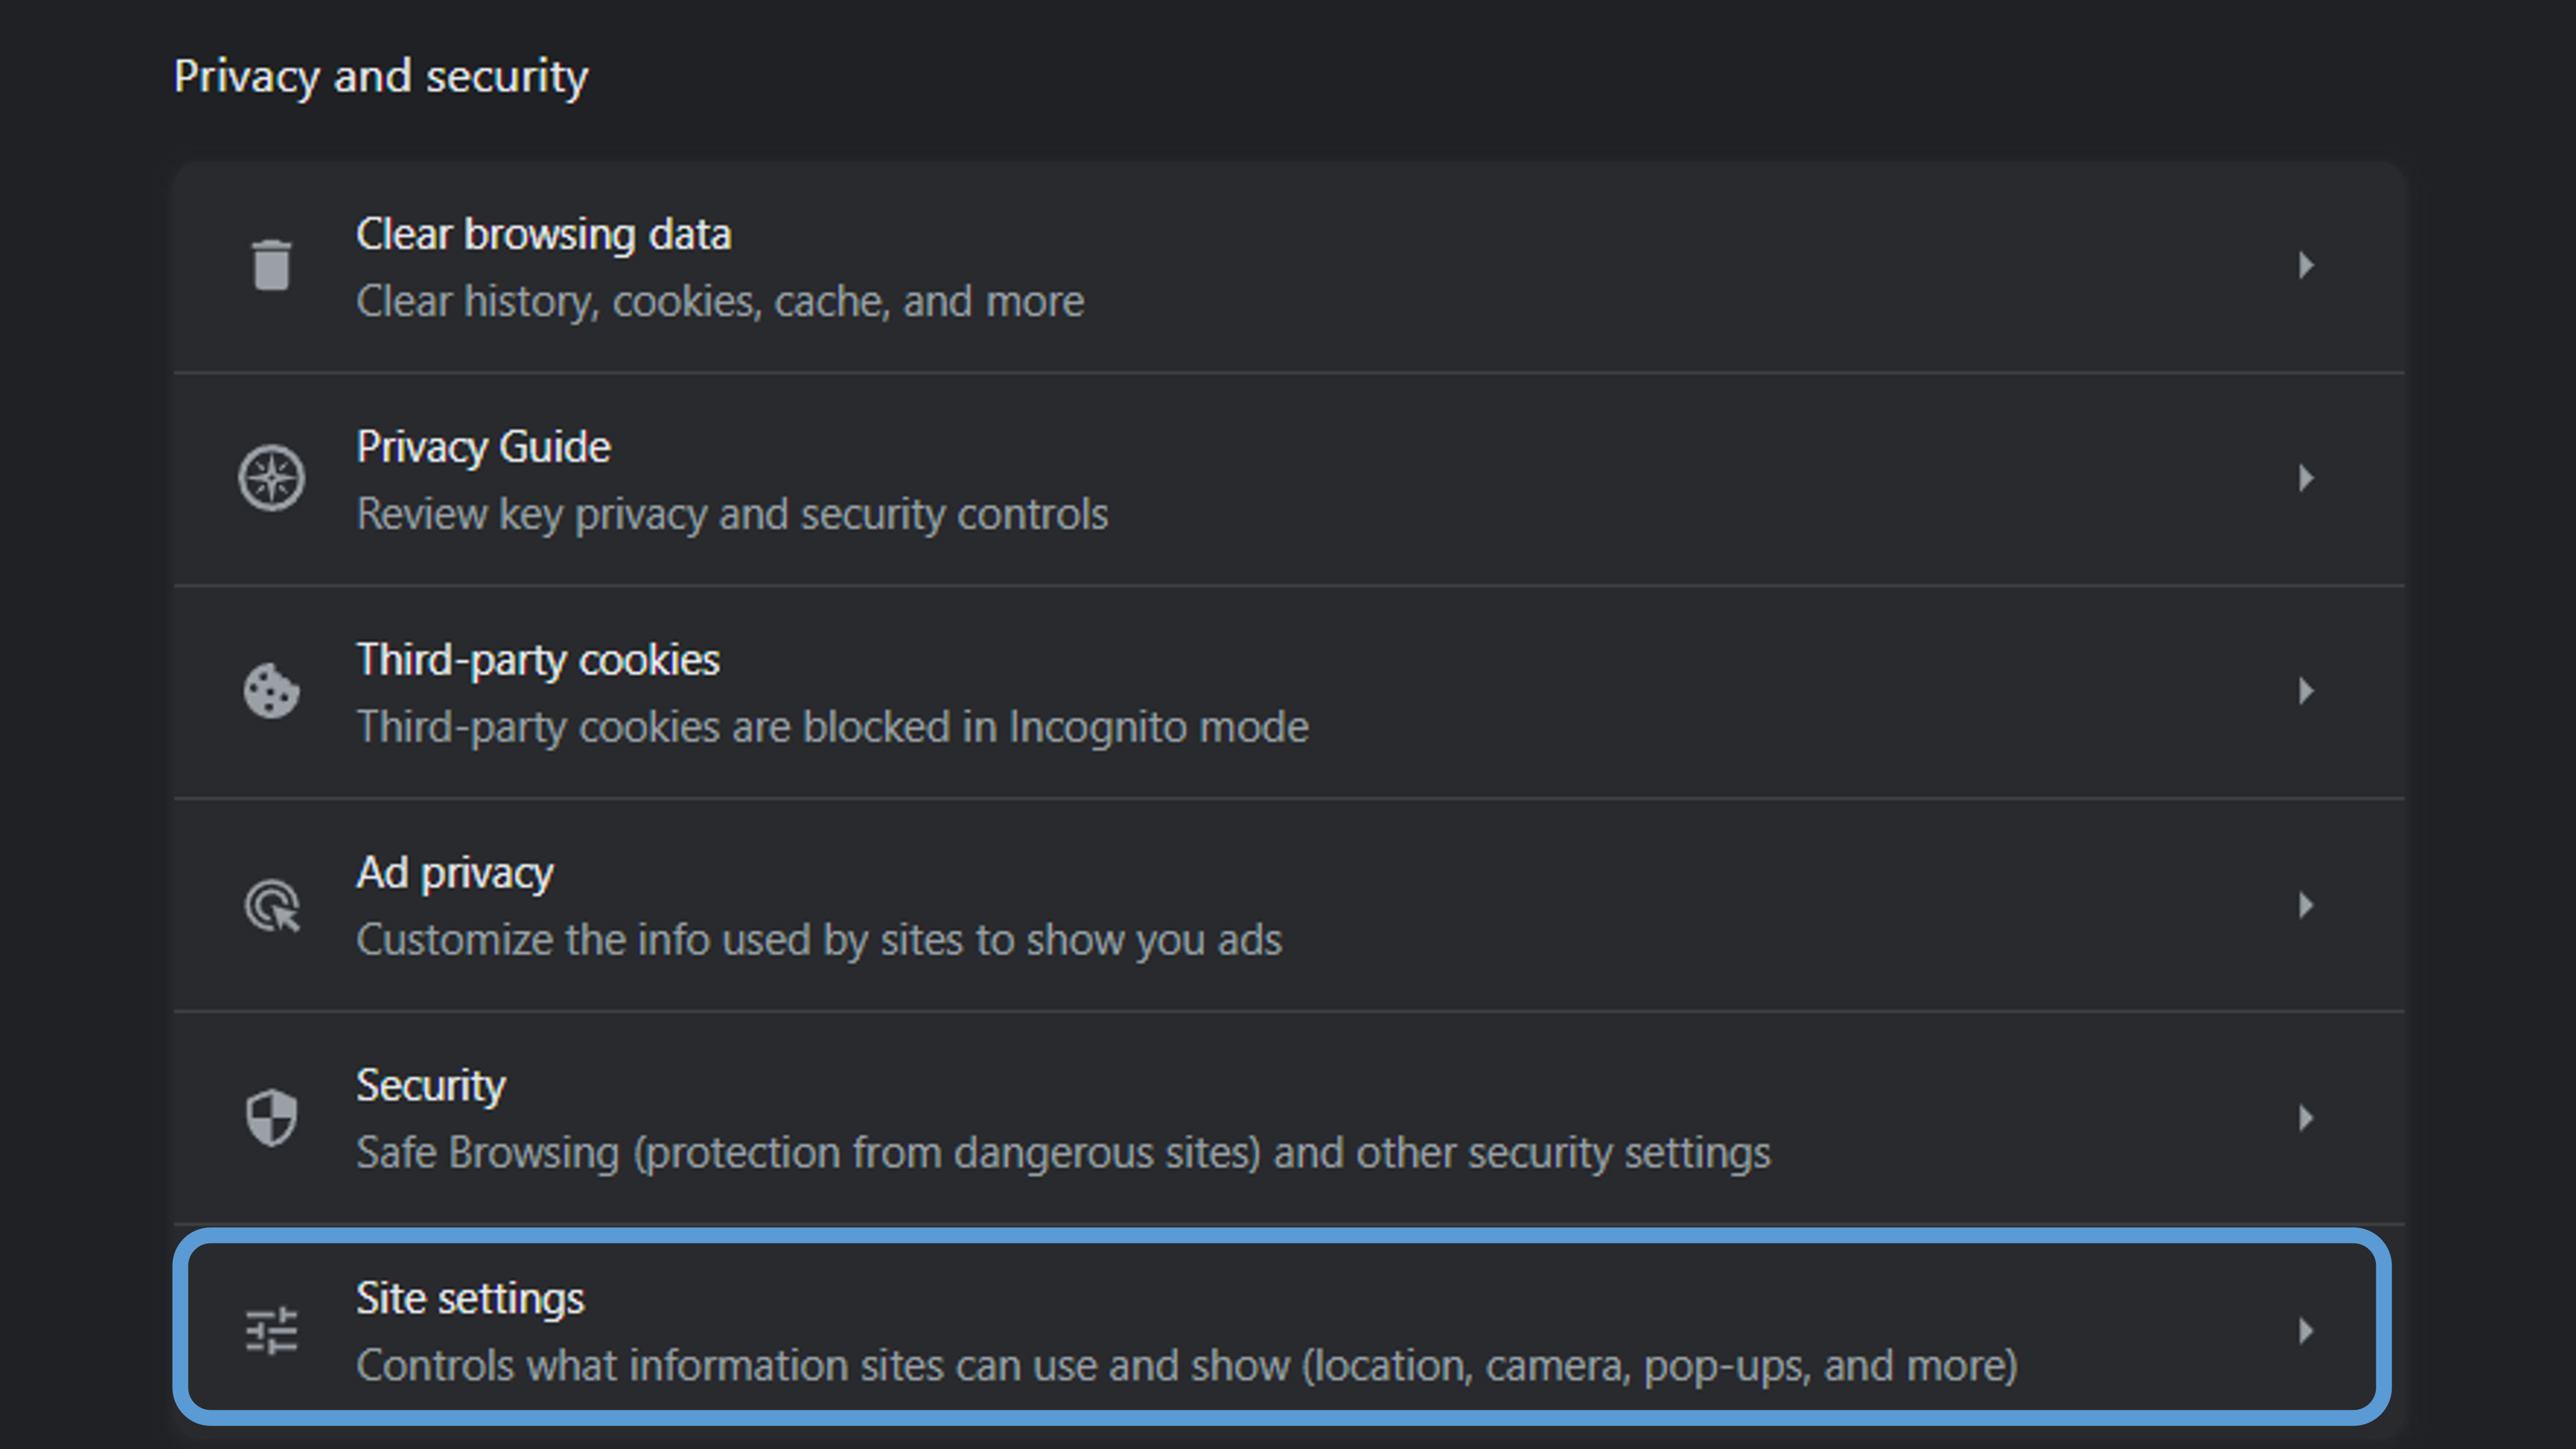Click the Privacy and security heading
The width and height of the screenshot is (2576, 1449).
(x=381, y=77)
